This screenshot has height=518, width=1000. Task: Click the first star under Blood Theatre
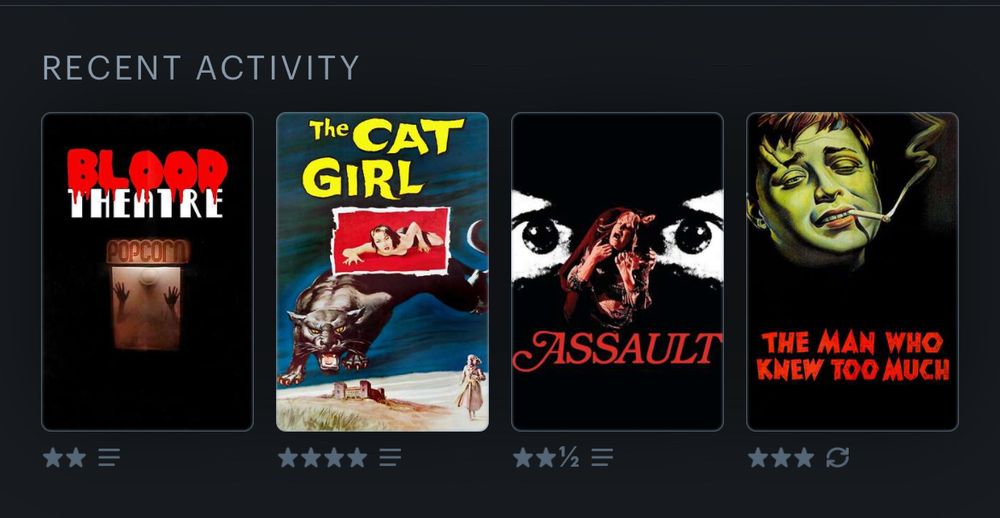pos(53,457)
